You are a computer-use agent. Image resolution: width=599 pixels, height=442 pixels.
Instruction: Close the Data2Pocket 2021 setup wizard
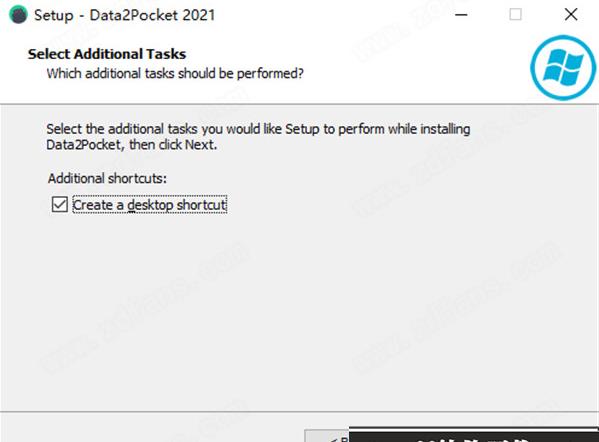point(571,15)
